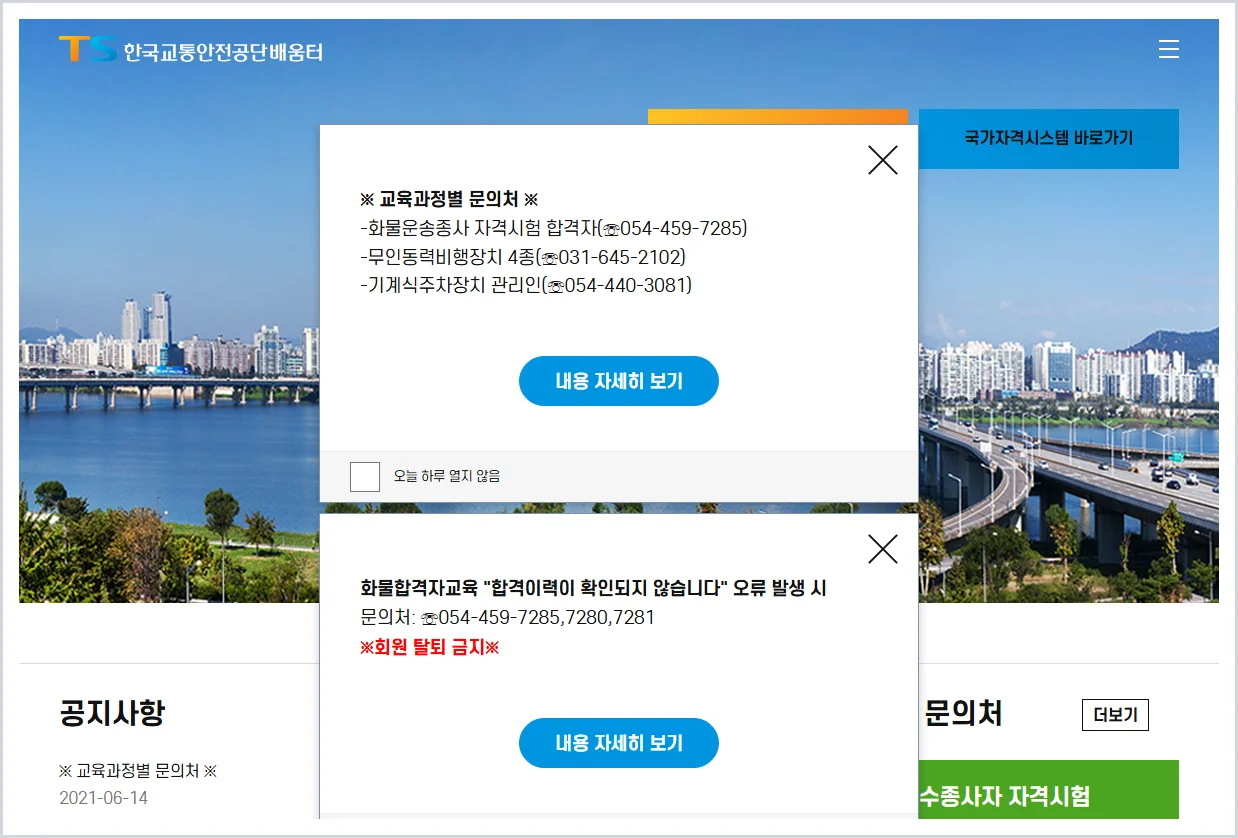Click 내용 자세히 보기 in 화물합격자교육 popup
This screenshot has width=1238, height=838.
[619, 743]
